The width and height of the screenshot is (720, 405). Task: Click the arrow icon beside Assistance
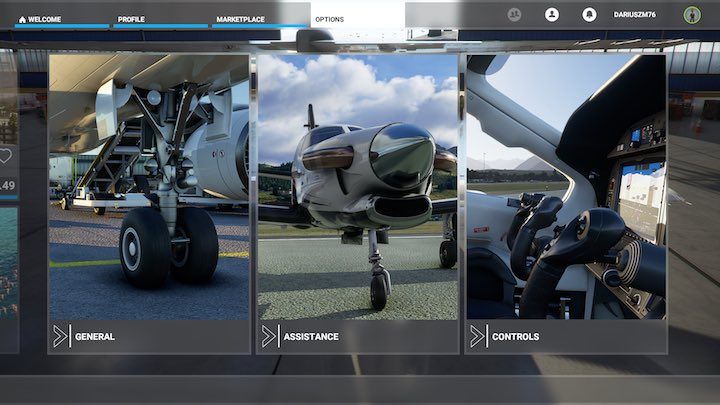click(x=269, y=336)
